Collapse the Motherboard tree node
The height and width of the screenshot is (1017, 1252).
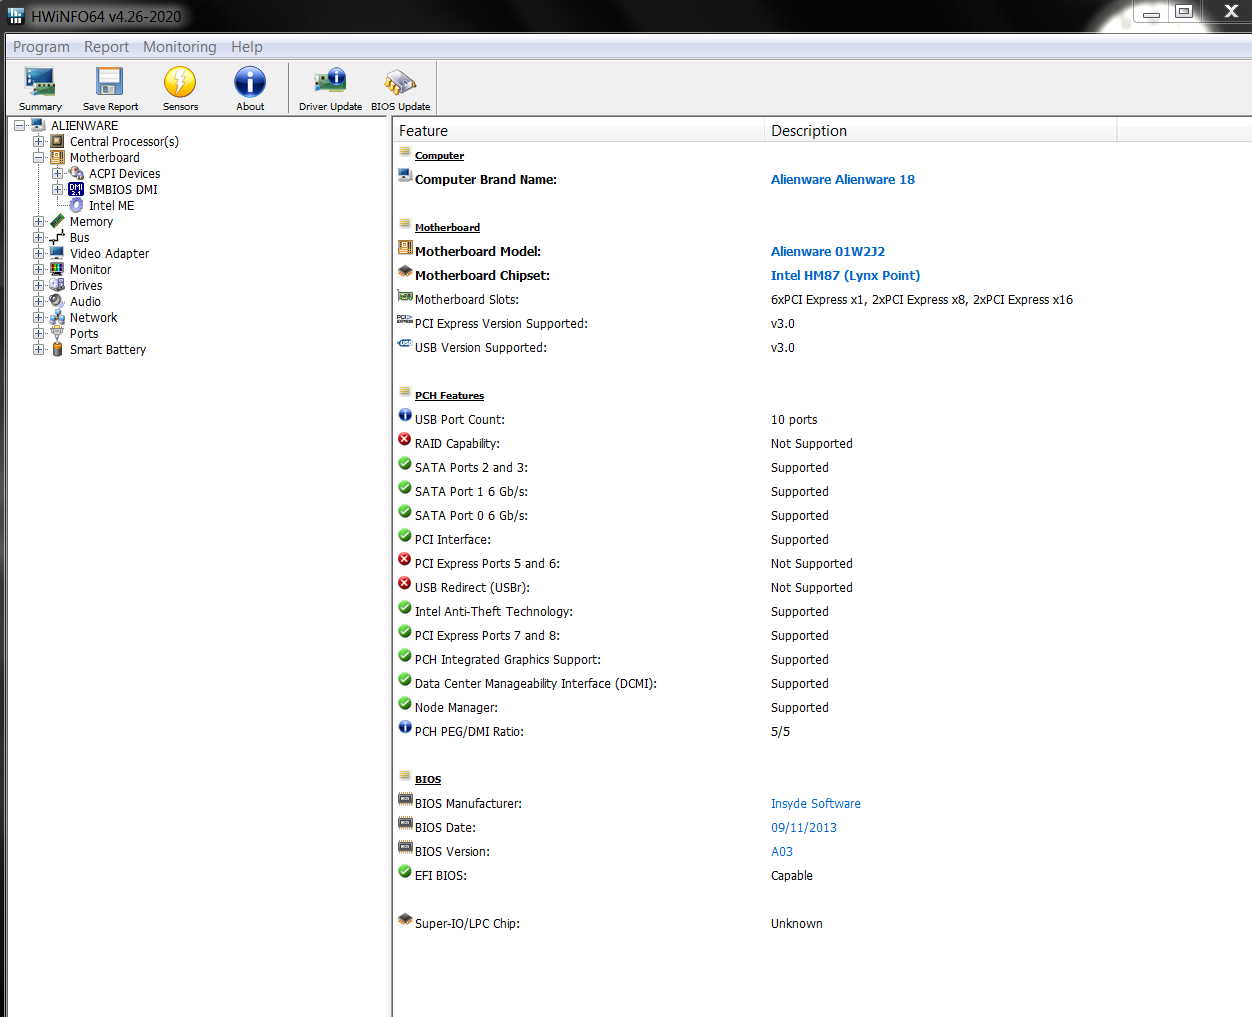tap(38, 157)
